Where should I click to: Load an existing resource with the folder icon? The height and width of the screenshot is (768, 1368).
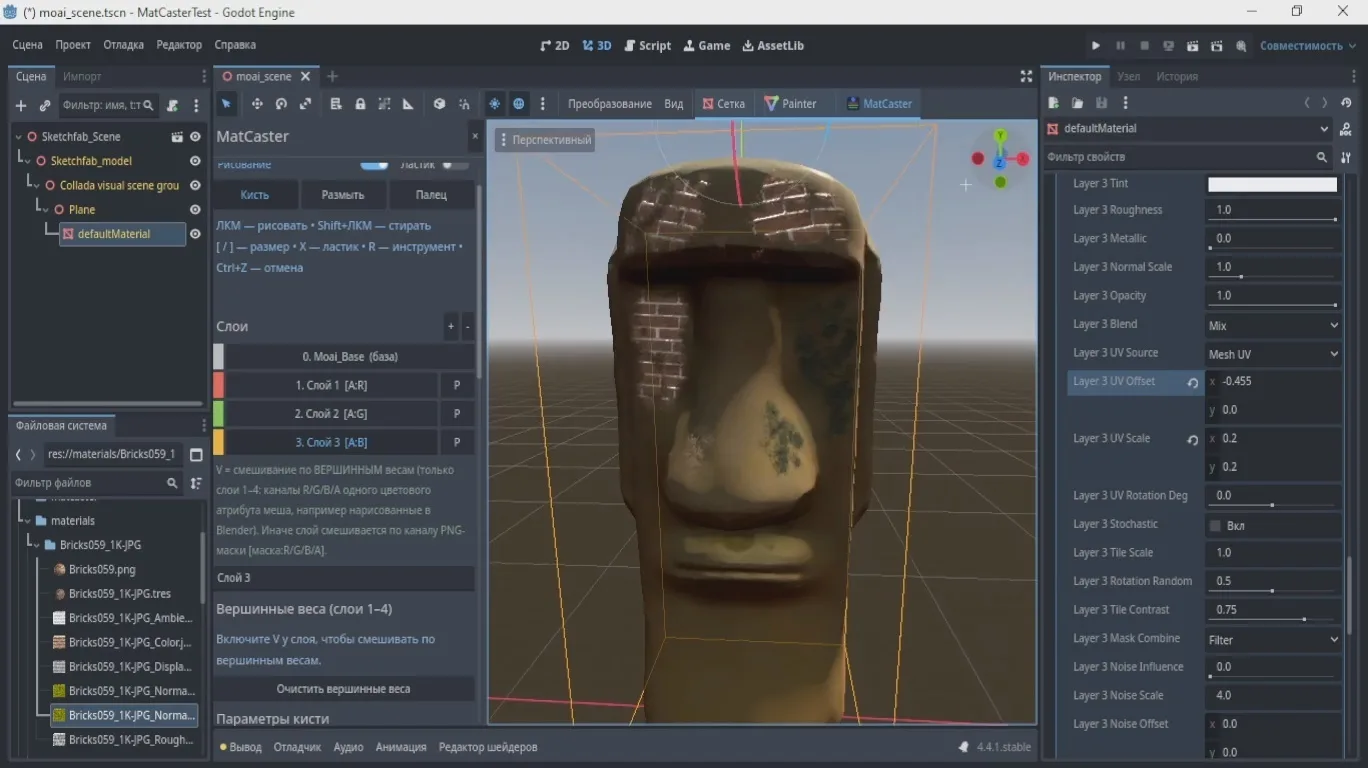(x=1077, y=103)
